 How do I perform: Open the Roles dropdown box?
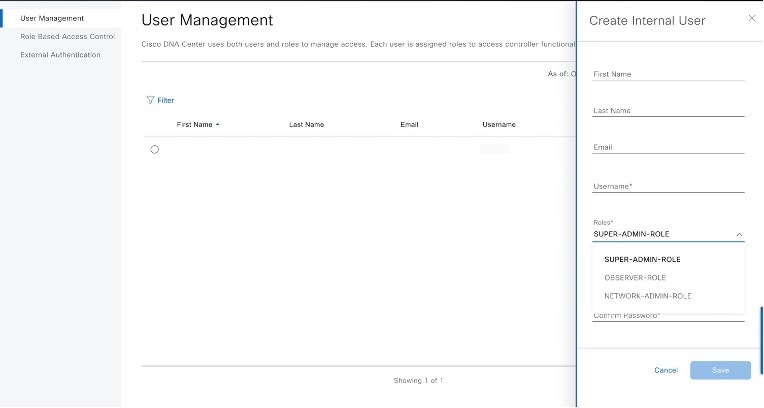tap(668, 234)
